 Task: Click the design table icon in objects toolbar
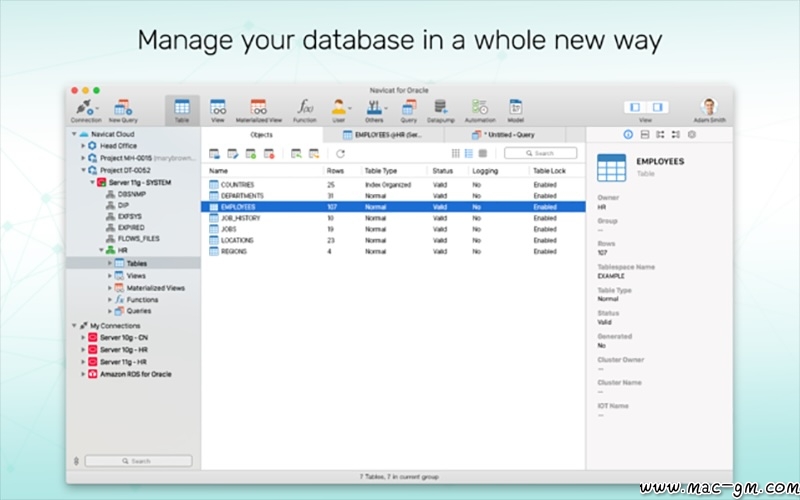tap(233, 154)
